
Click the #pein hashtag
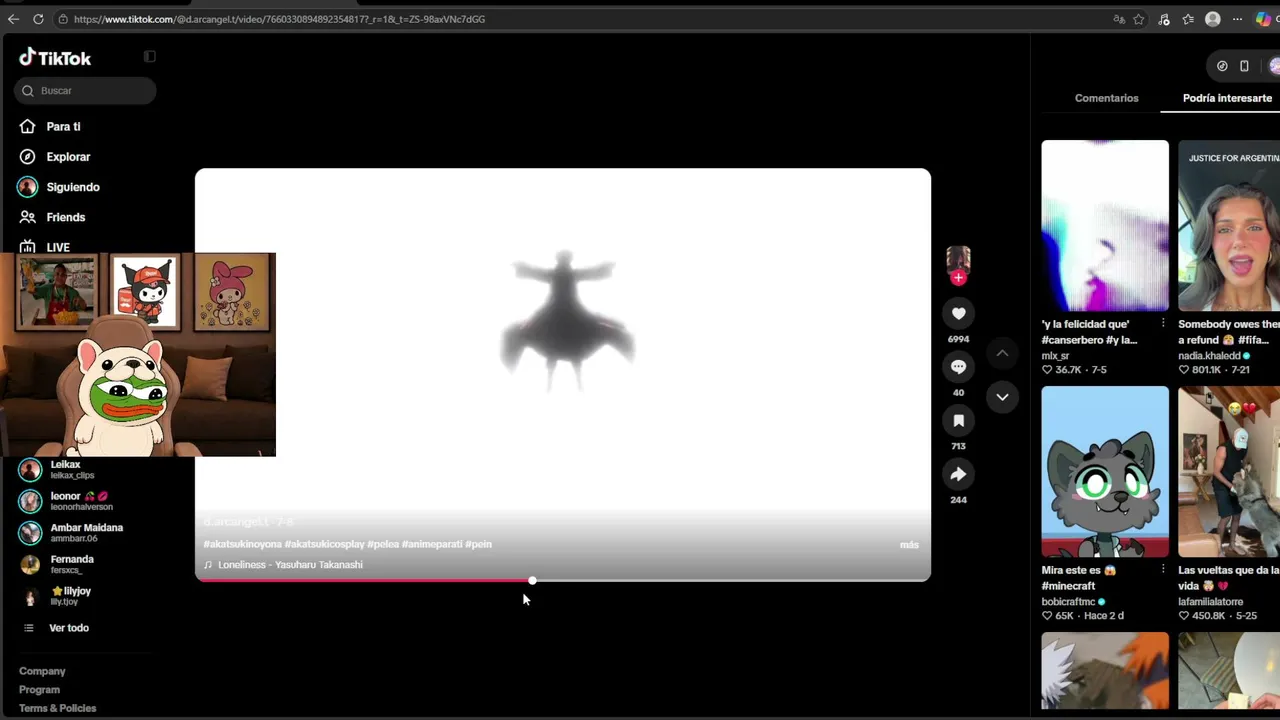(478, 544)
